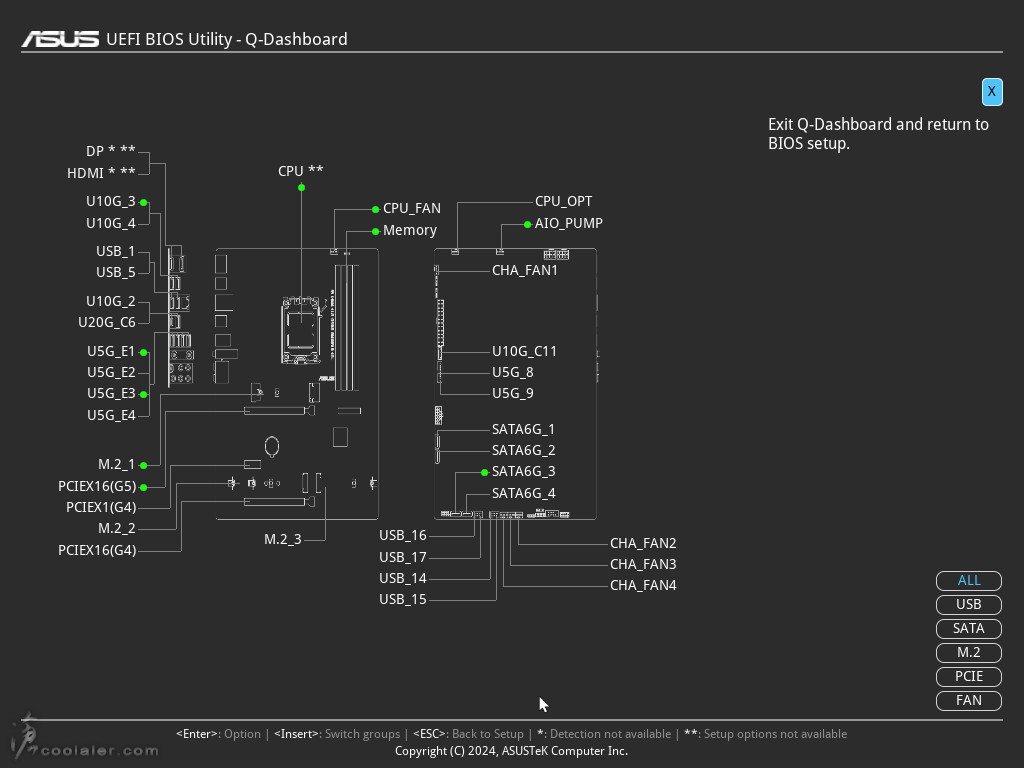Click the USB_1 label
This screenshot has width=1024, height=768.
(x=116, y=251)
